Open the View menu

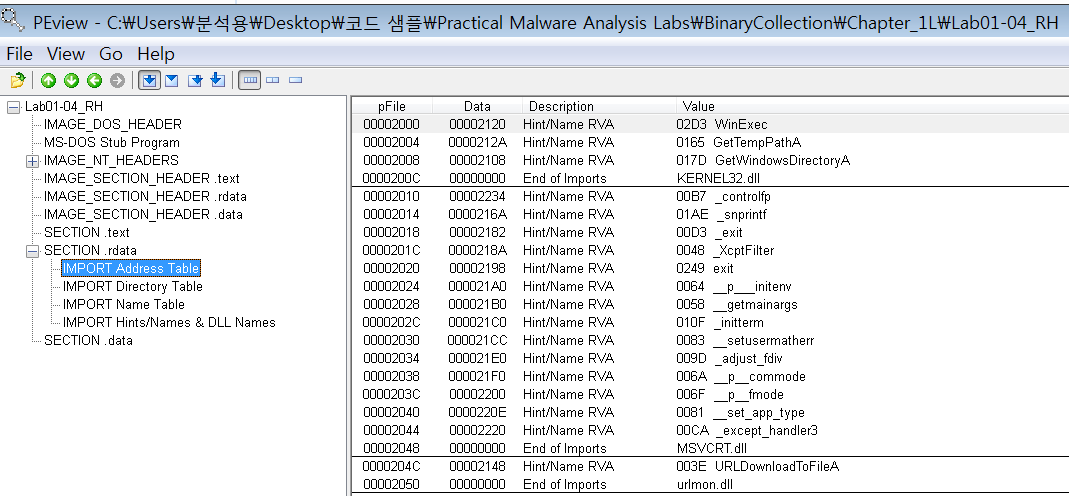(65, 54)
